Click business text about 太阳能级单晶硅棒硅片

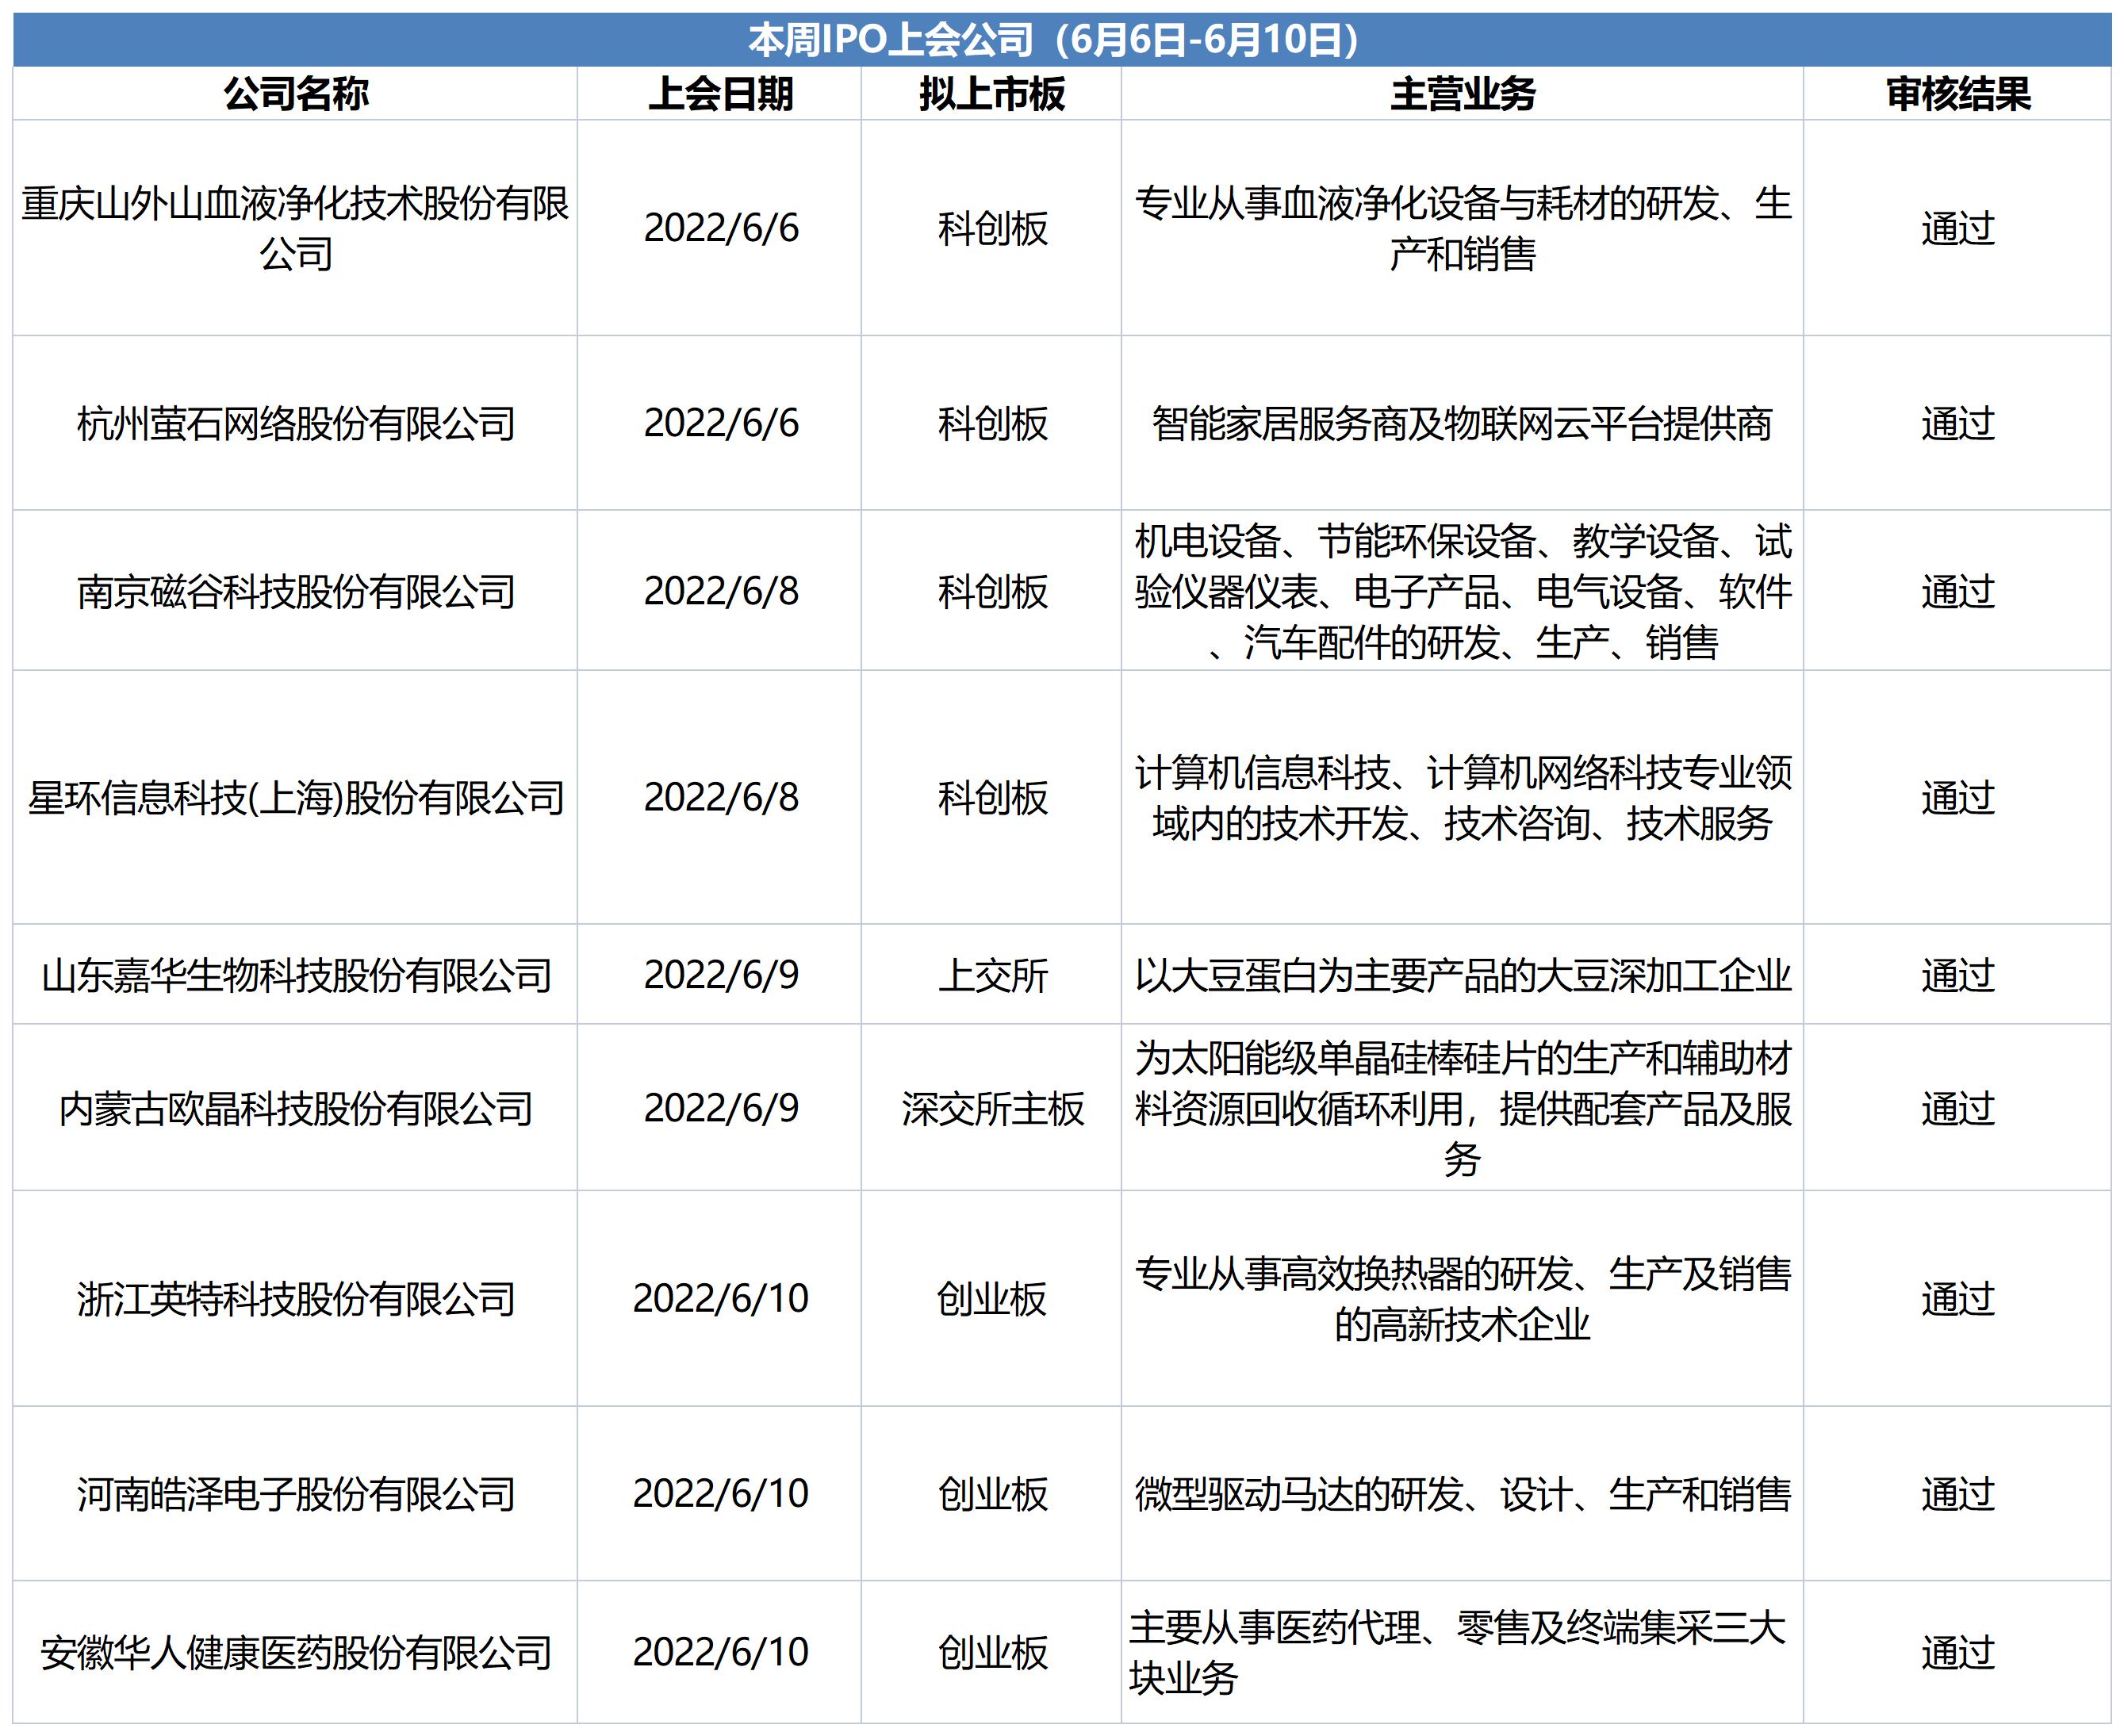point(1463,1109)
